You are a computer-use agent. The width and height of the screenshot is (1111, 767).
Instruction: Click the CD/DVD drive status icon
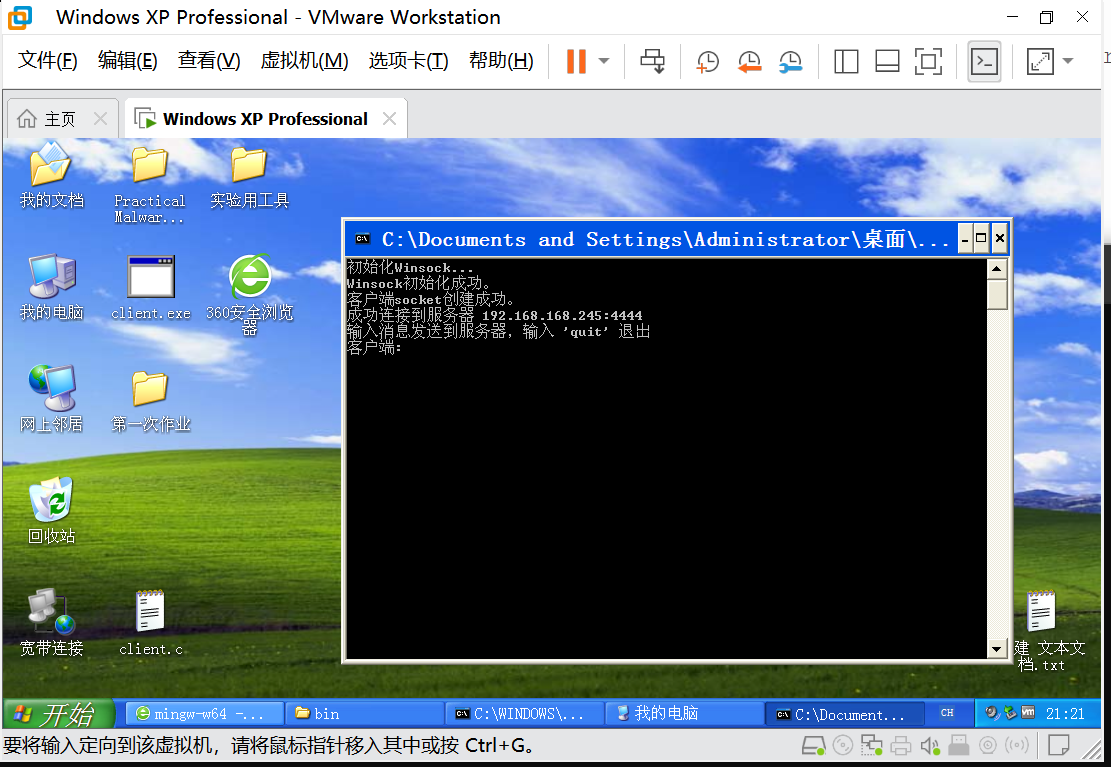[x=843, y=746]
